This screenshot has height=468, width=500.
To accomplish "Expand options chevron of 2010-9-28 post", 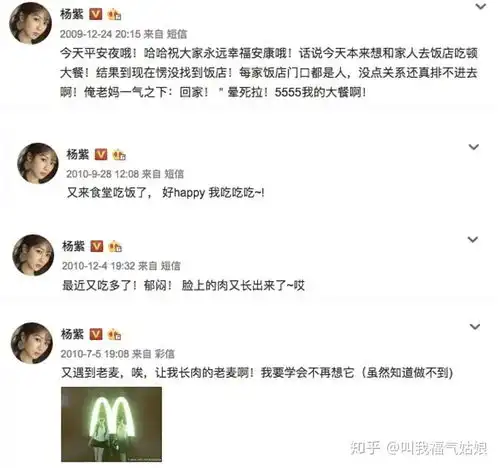I will coord(474,147).
